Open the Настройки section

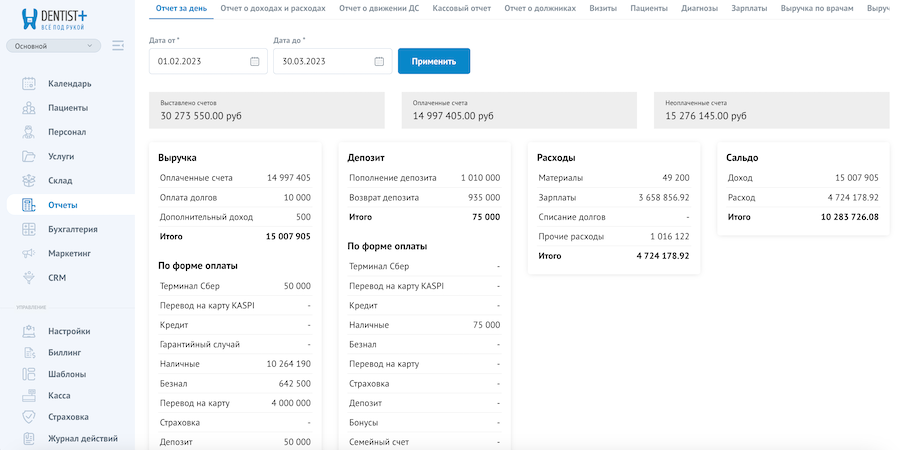(68, 331)
